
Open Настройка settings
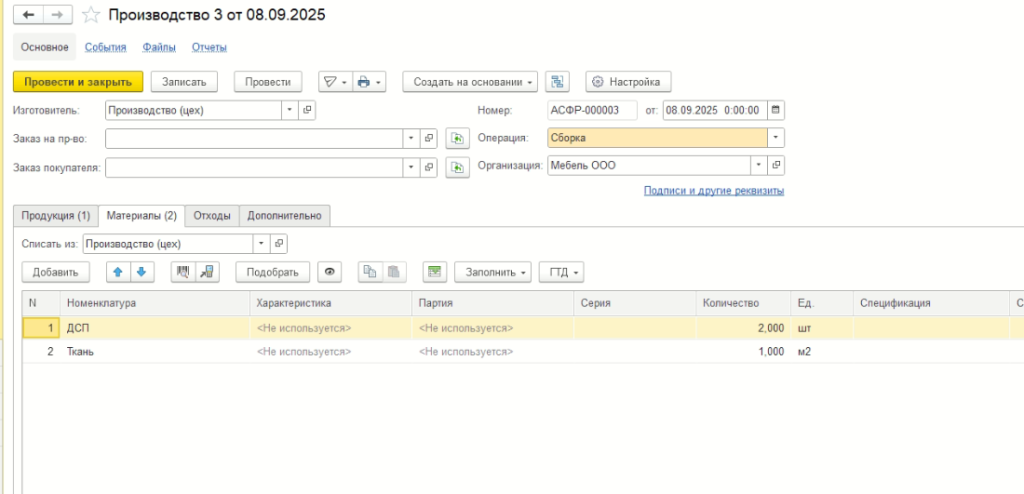[x=628, y=82]
